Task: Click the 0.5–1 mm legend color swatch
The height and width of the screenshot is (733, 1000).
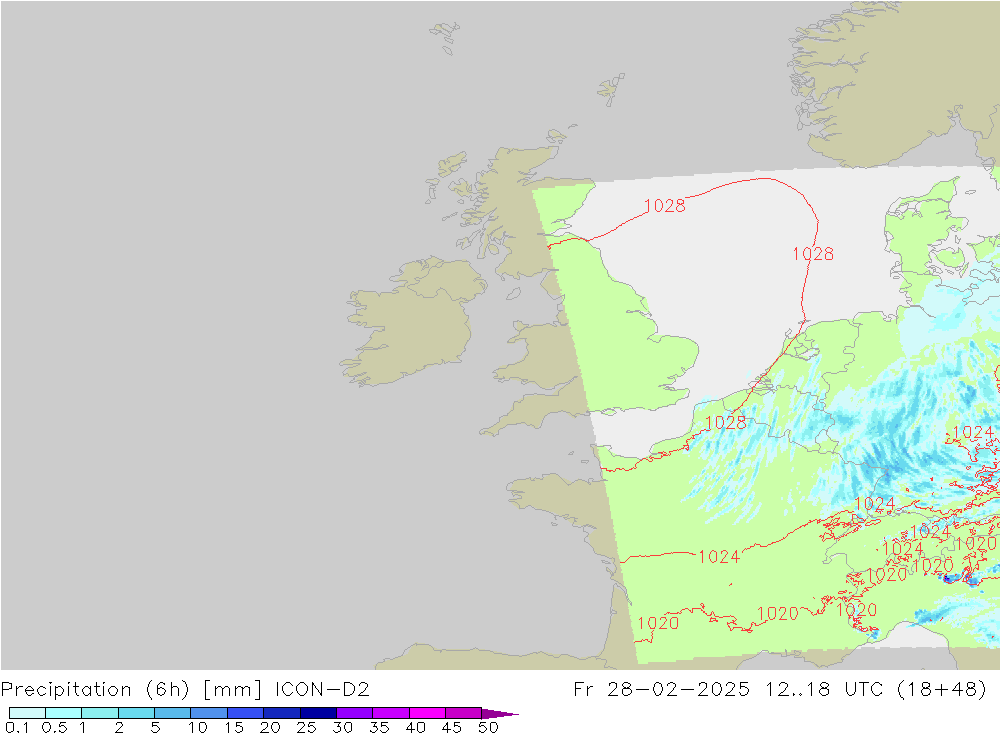Action: click(x=64, y=713)
